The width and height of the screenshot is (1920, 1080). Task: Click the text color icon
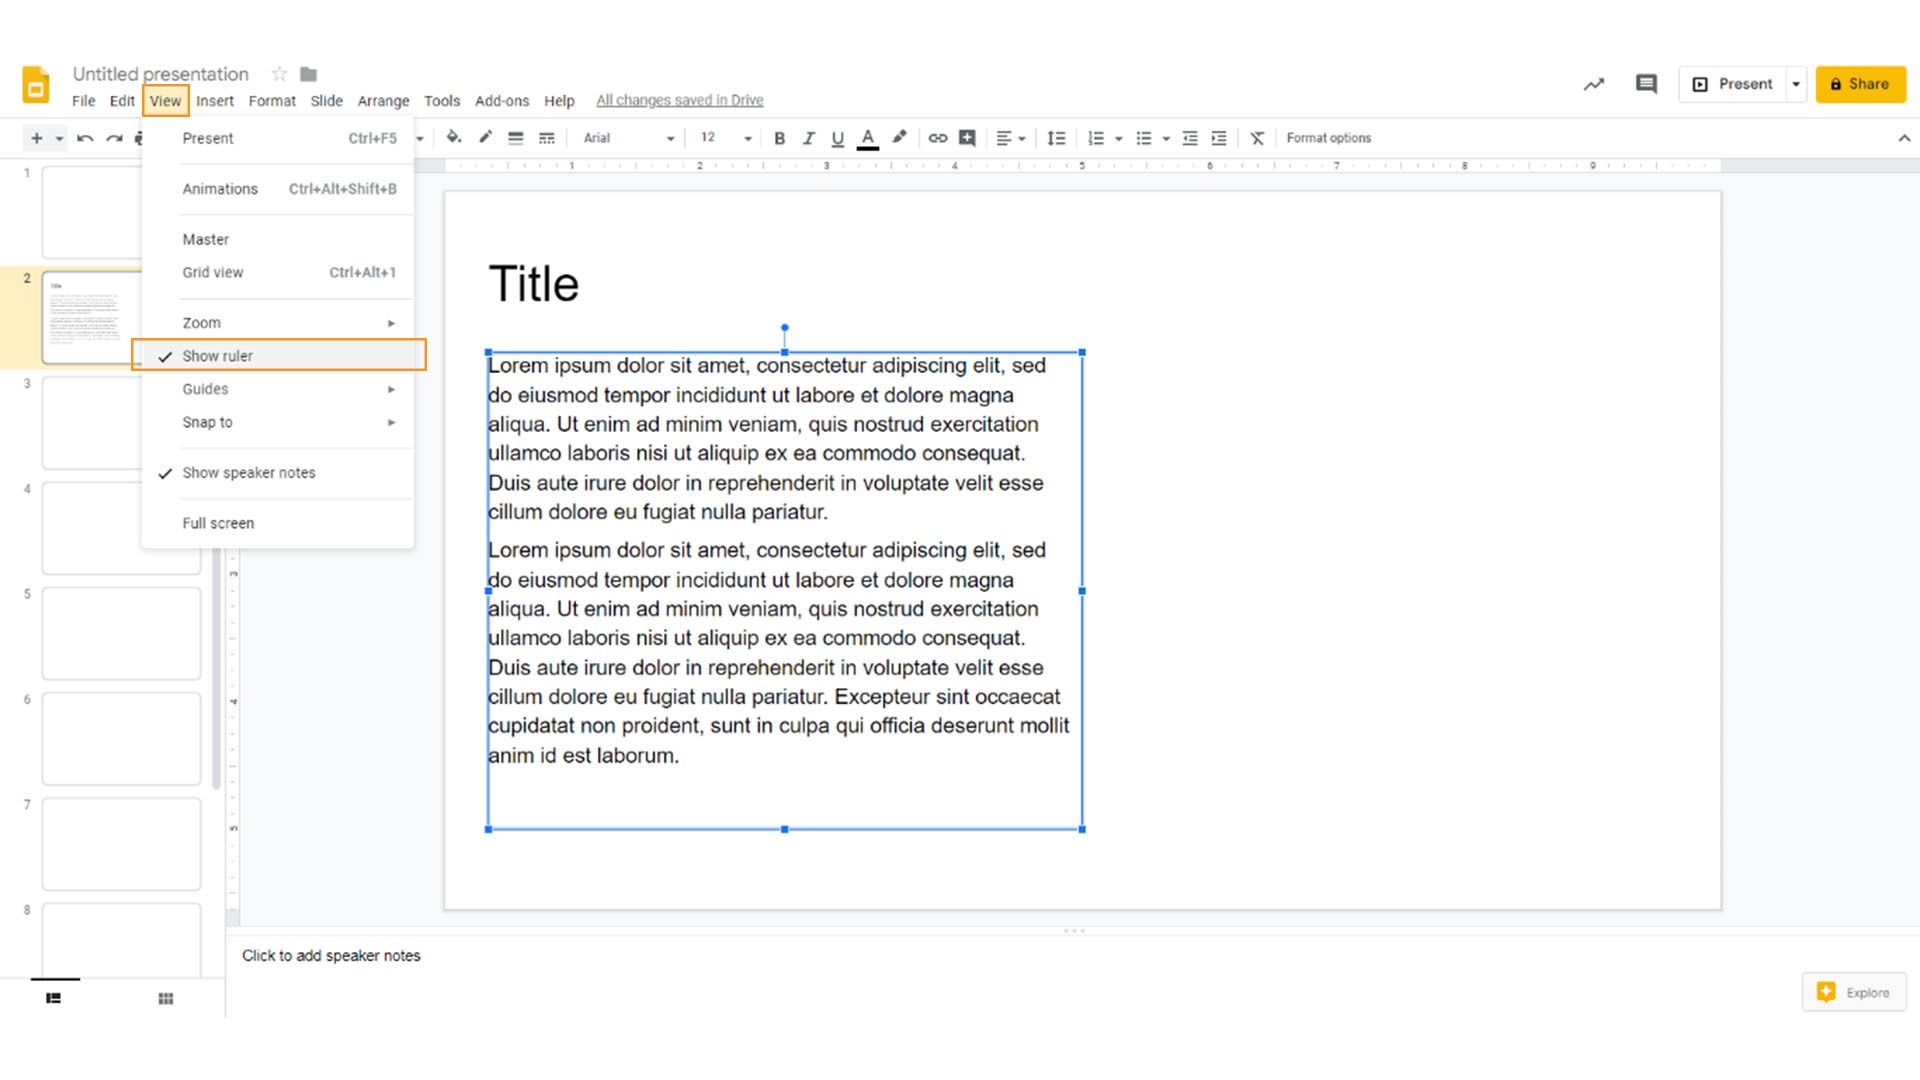click(x=866, y=138)
